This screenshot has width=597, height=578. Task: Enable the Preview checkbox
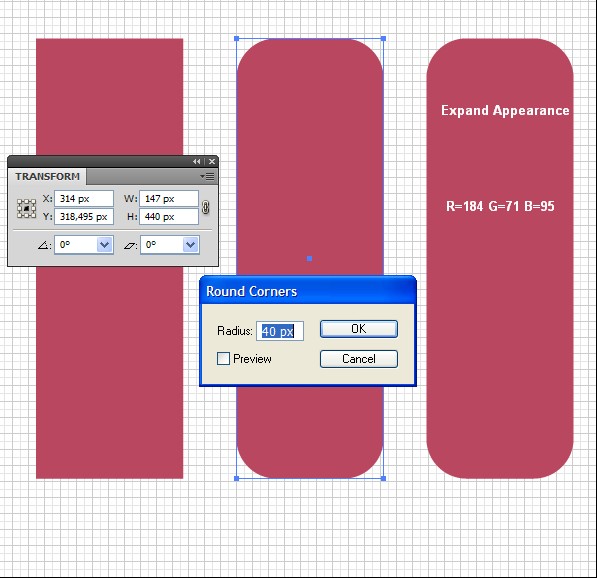click(223, 359)
